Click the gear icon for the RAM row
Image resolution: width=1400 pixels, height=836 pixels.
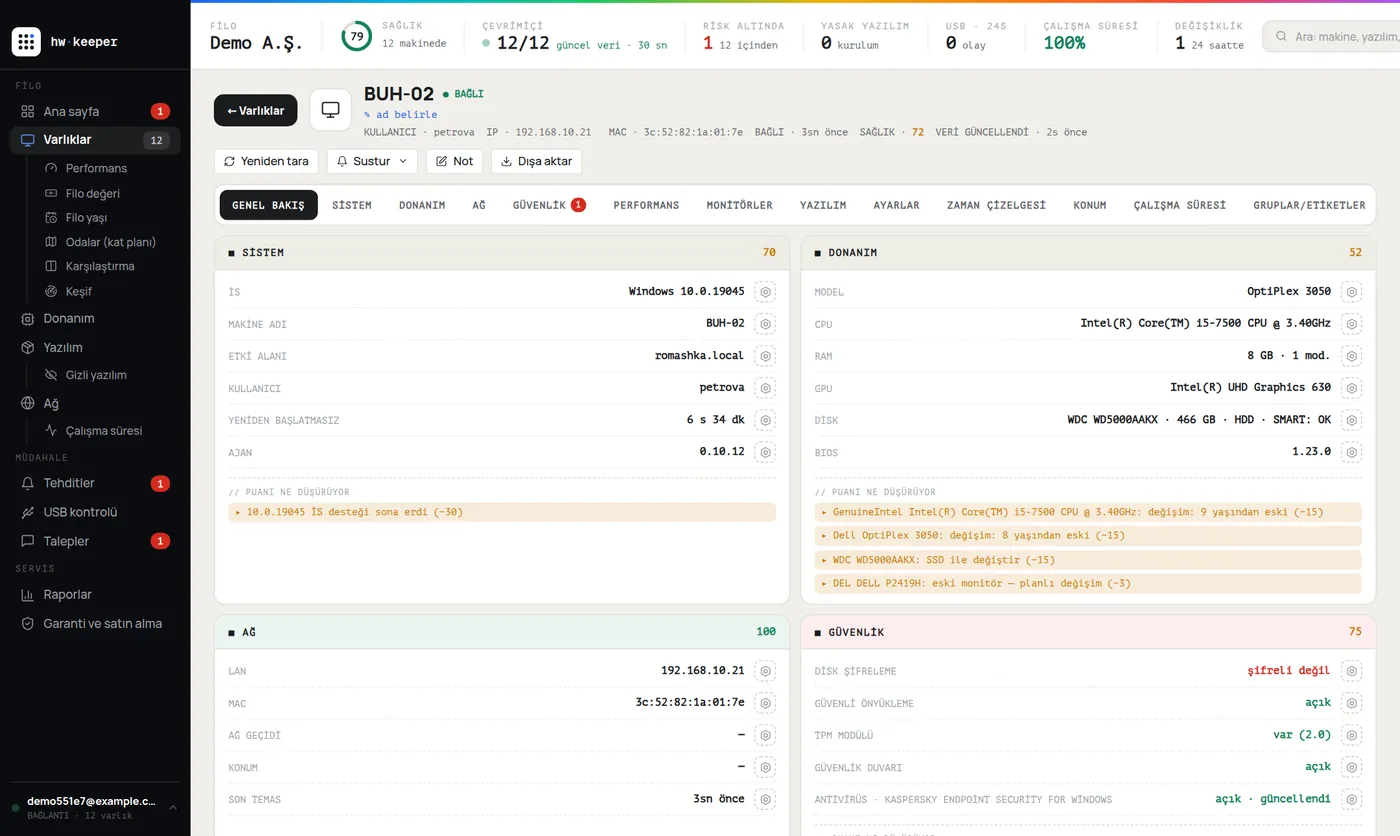click(x=1351, y=356)
